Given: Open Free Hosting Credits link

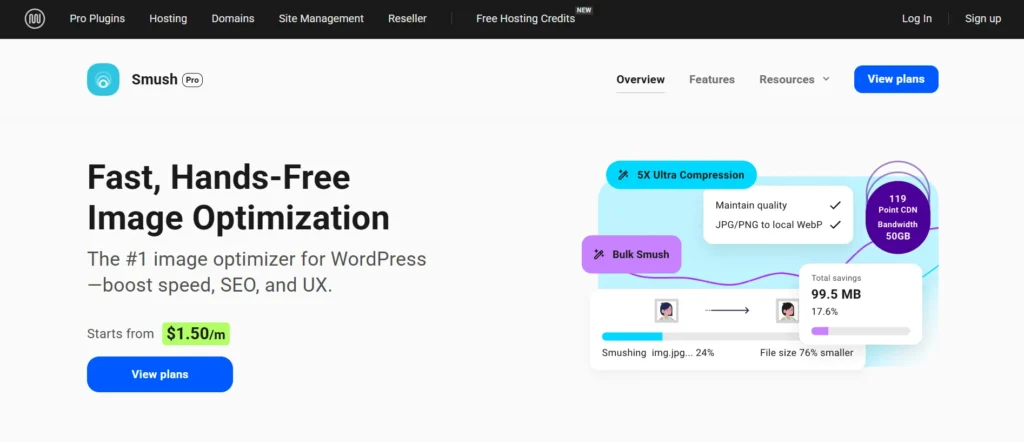Looking at the screenshot, I should [x=526, y=19].
